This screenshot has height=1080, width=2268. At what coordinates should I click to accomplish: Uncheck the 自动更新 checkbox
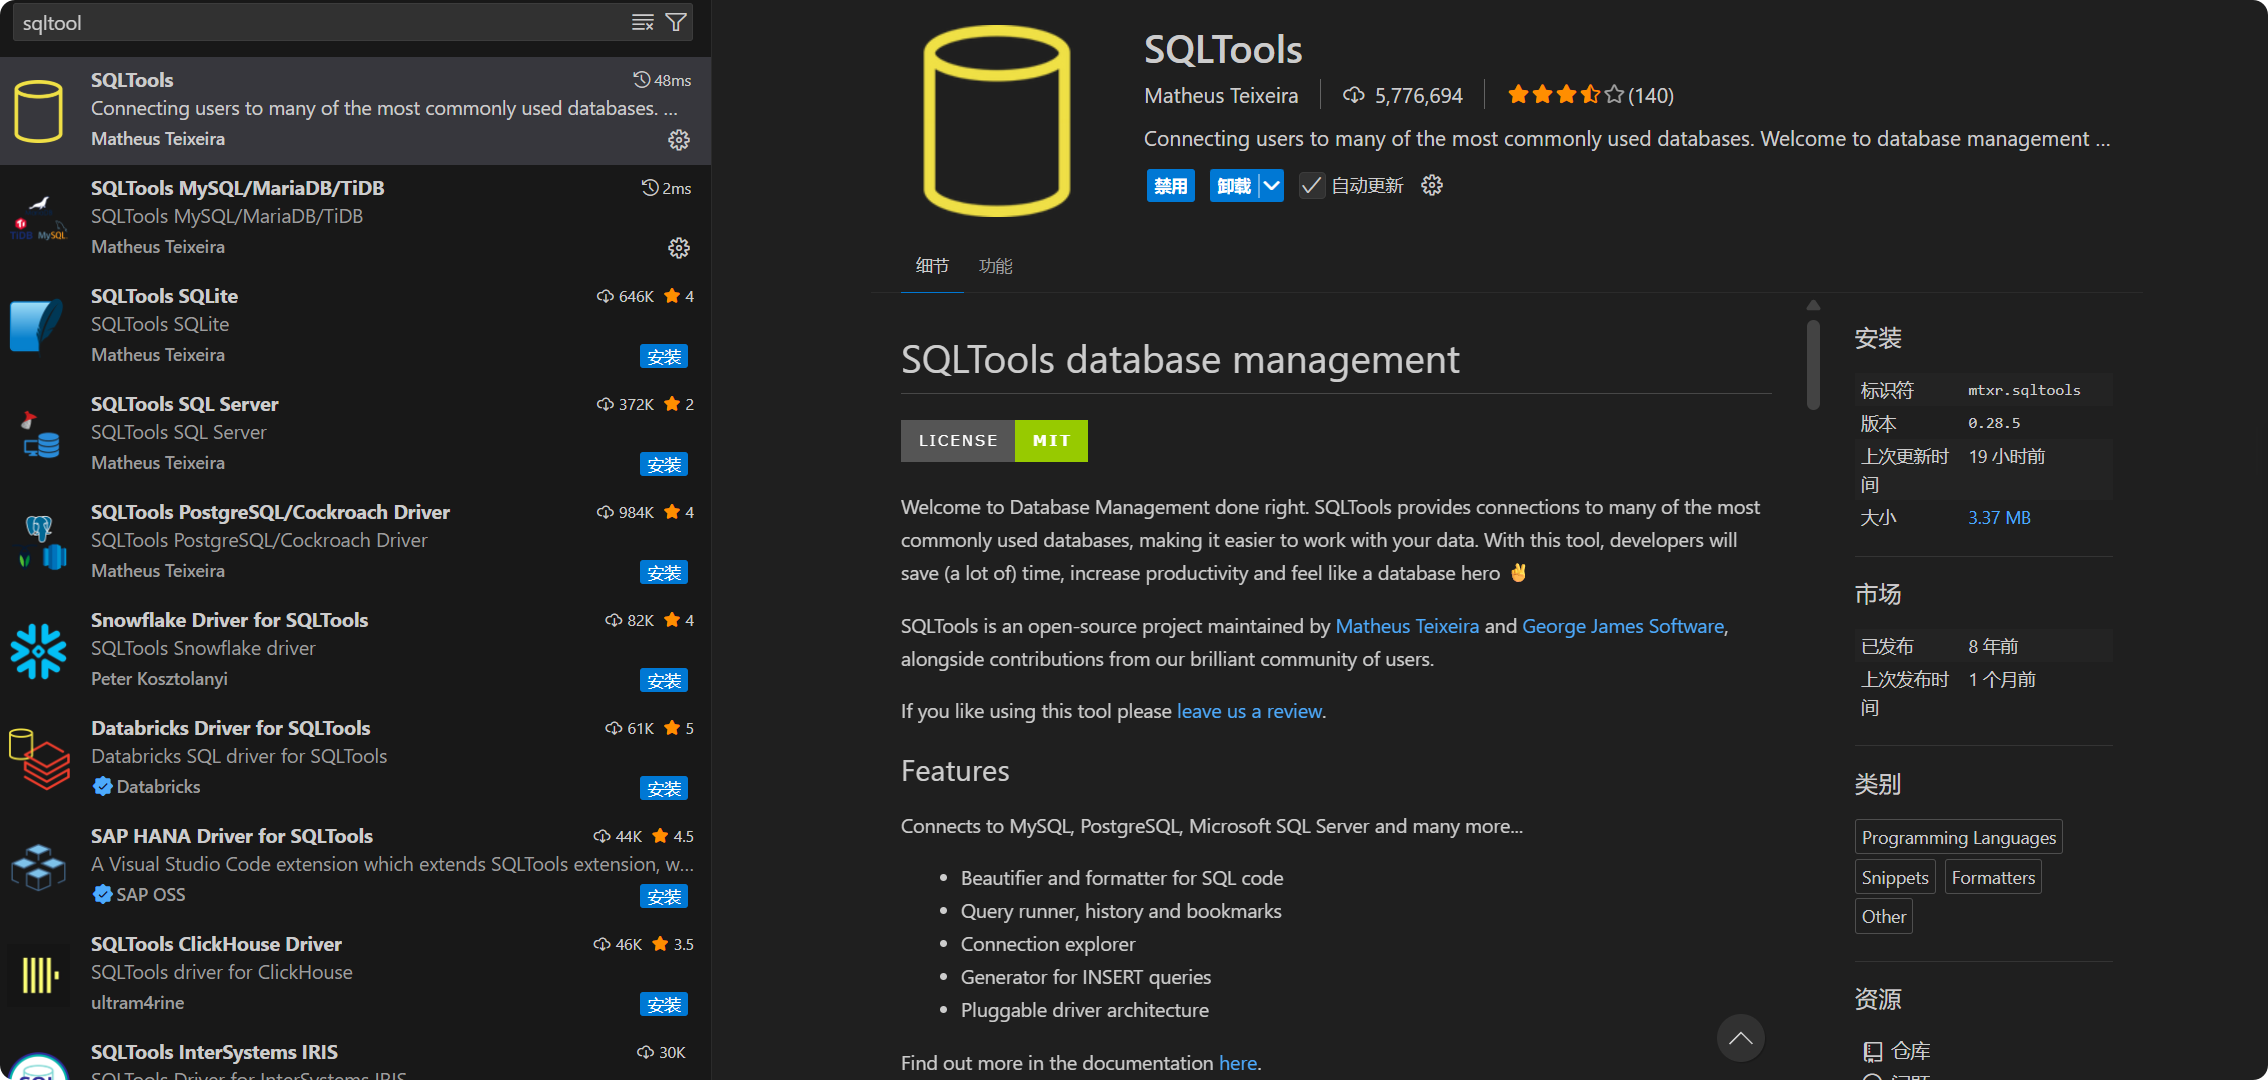pyautogui.click(x=1311, y=185)
